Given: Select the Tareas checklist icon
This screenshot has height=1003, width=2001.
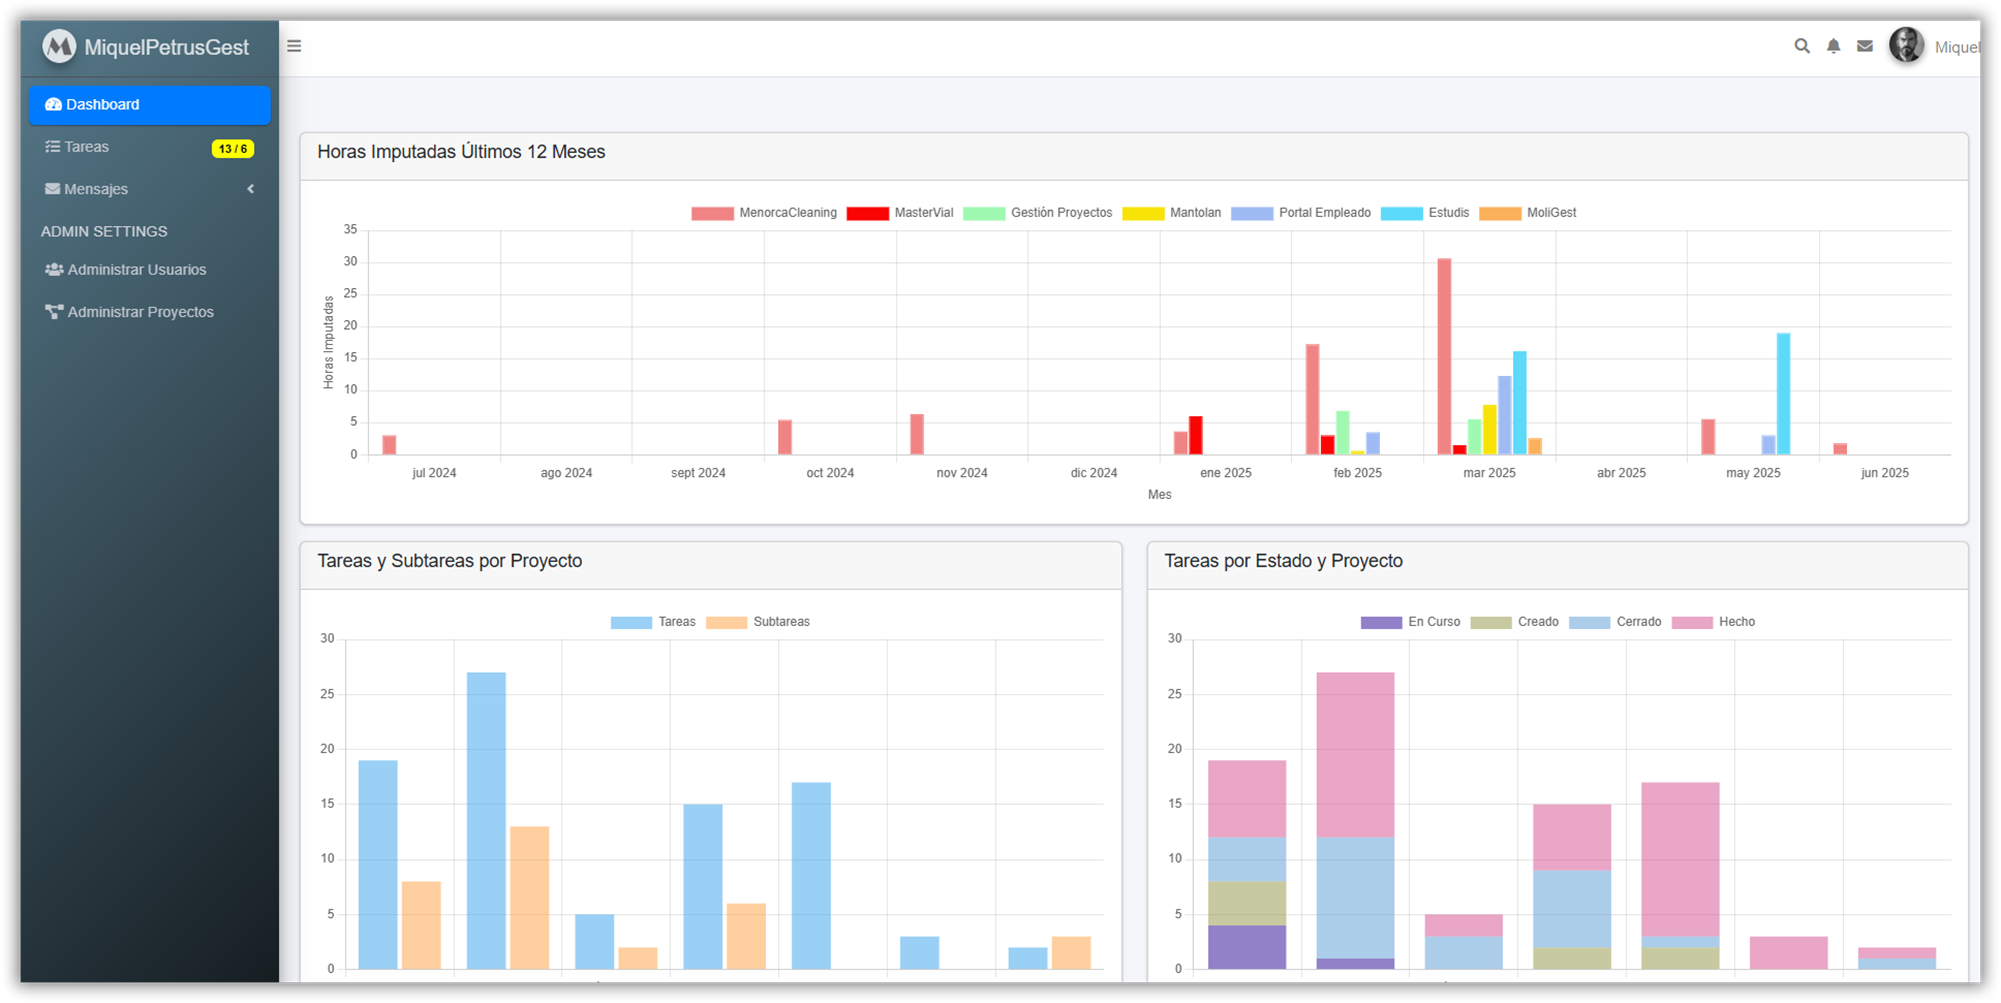Looking at the screenshot, I should (52, 146).
